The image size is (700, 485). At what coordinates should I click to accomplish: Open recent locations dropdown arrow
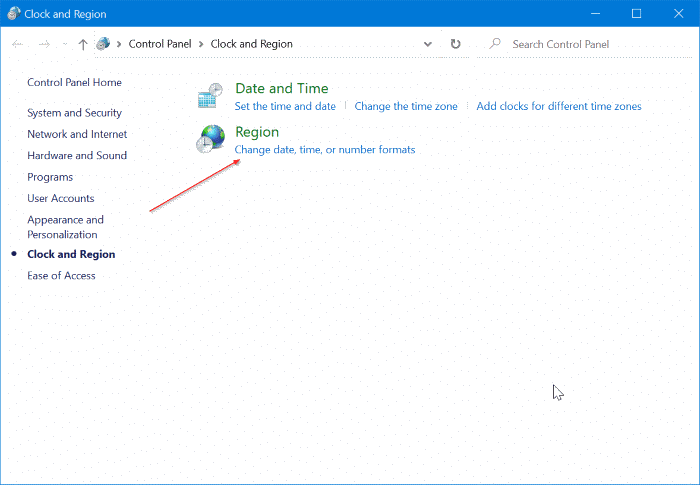coord(65,44)
